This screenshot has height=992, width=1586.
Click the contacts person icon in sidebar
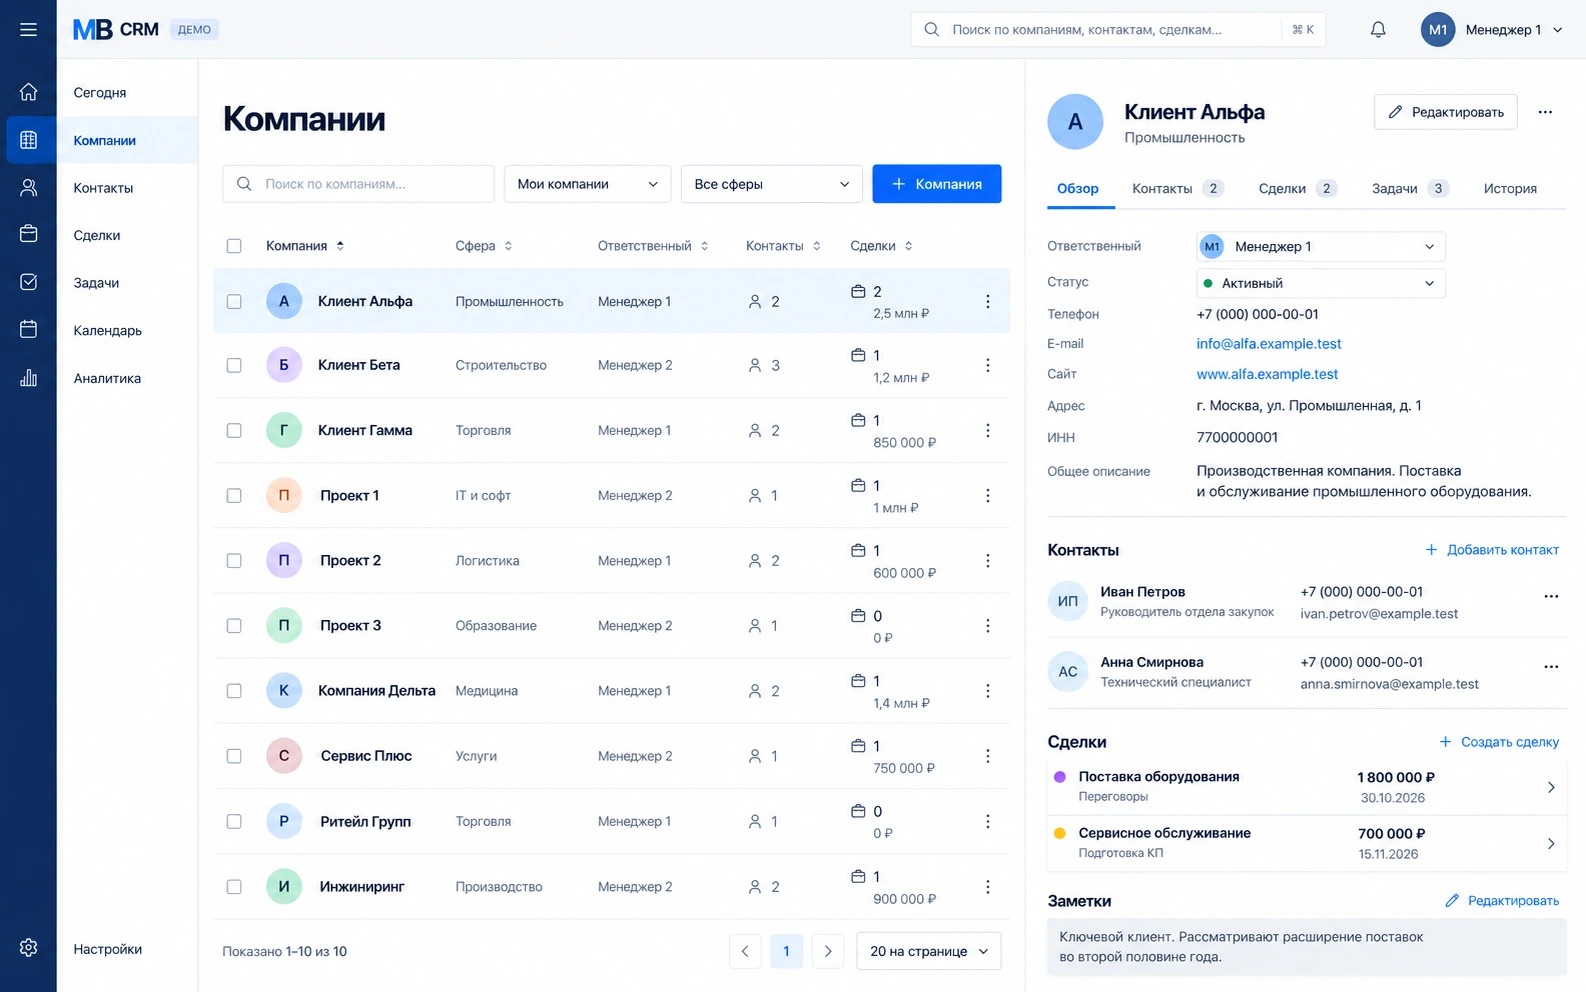coord(28,187)
